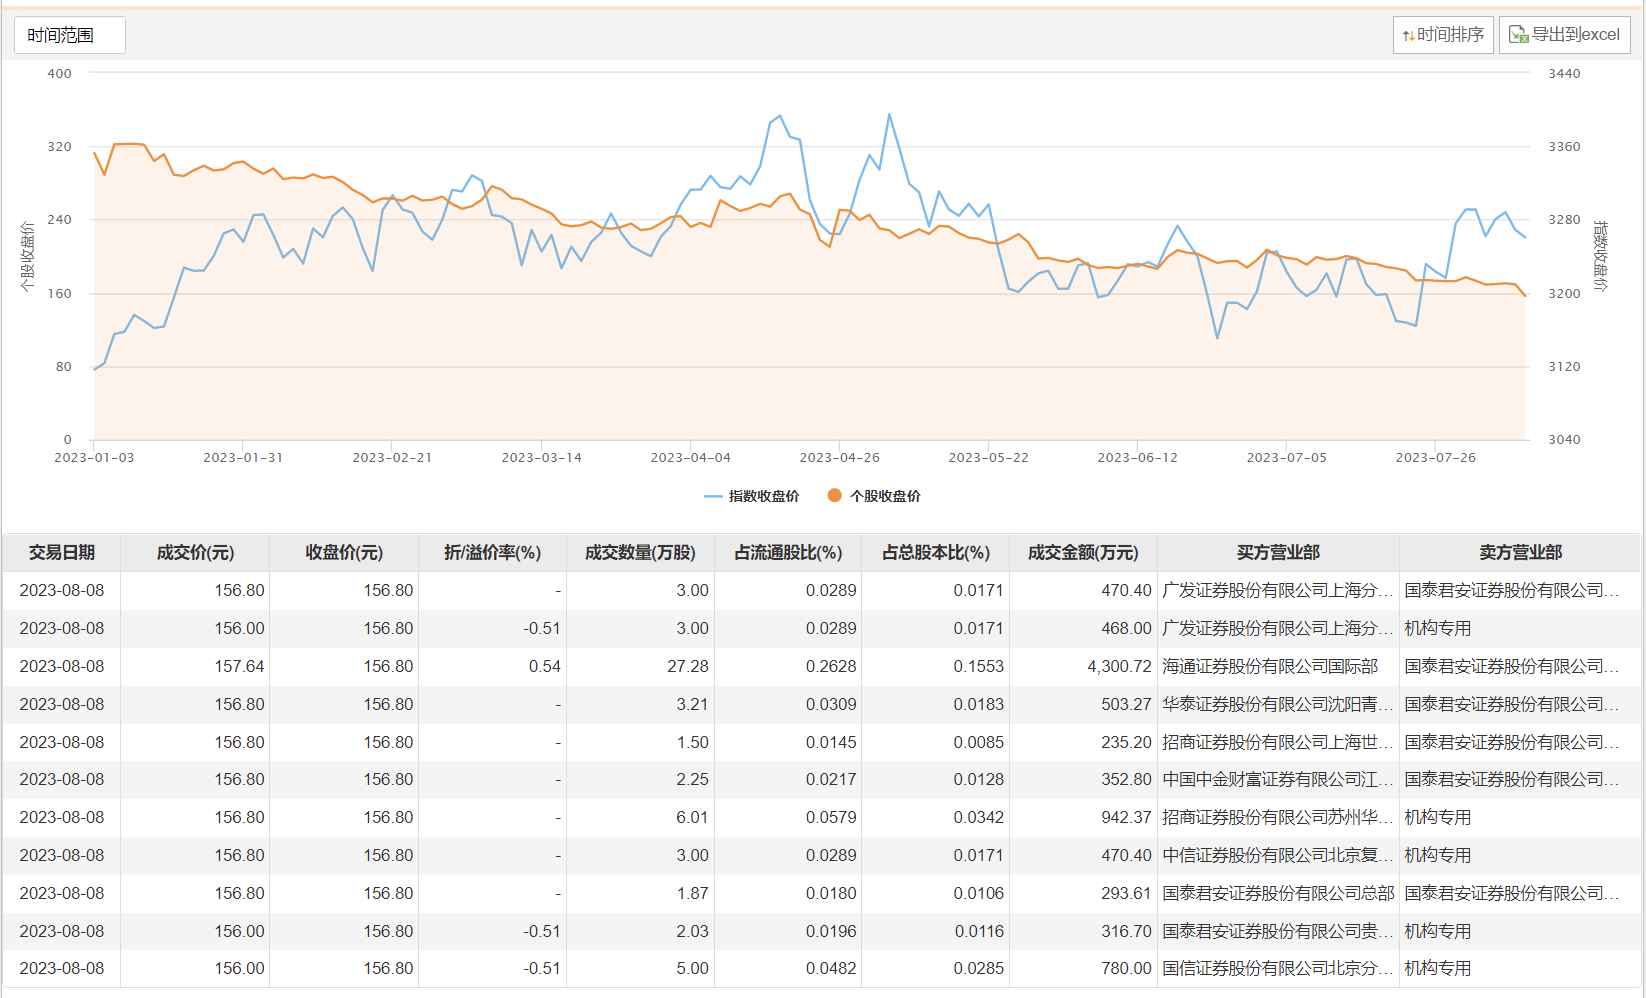This screenshot has height=998, width=1646.
Task: Click the 2023-04-04 date label on chart axis
Action: 690,458
